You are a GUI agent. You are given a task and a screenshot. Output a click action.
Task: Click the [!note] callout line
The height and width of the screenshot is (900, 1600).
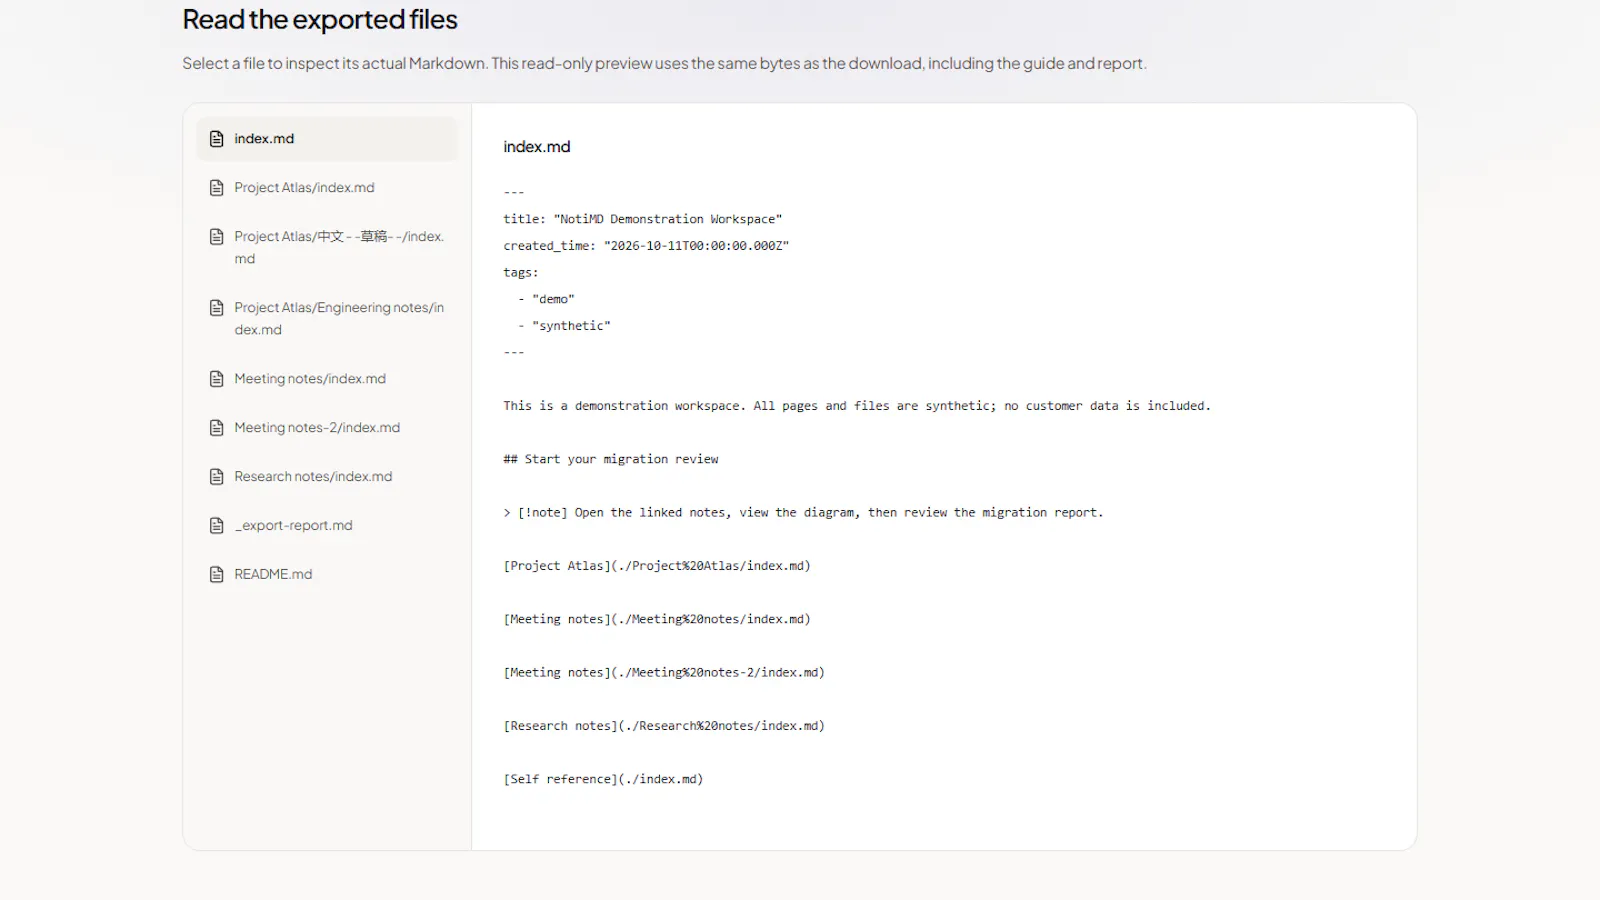click(x=803, y=512)
